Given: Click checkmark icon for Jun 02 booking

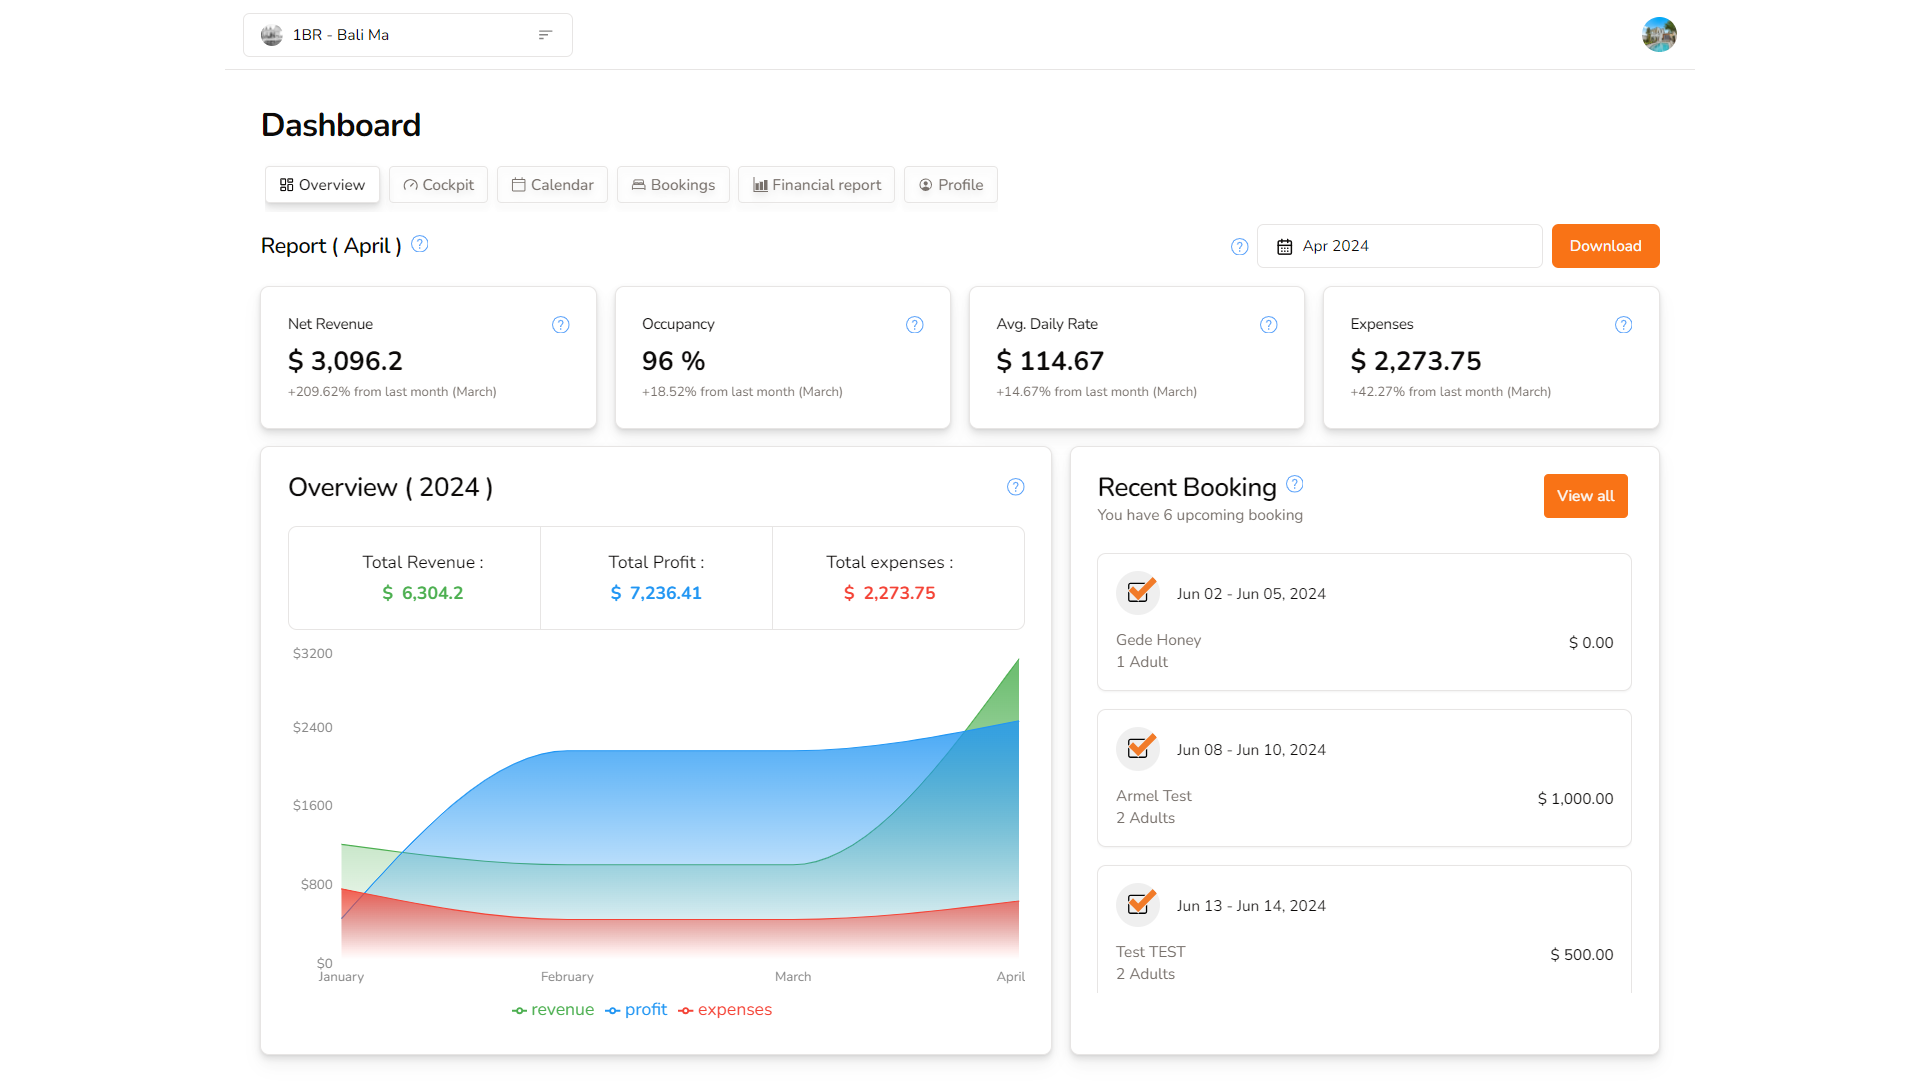Looking at the screenshot, I should point(1138,593).
